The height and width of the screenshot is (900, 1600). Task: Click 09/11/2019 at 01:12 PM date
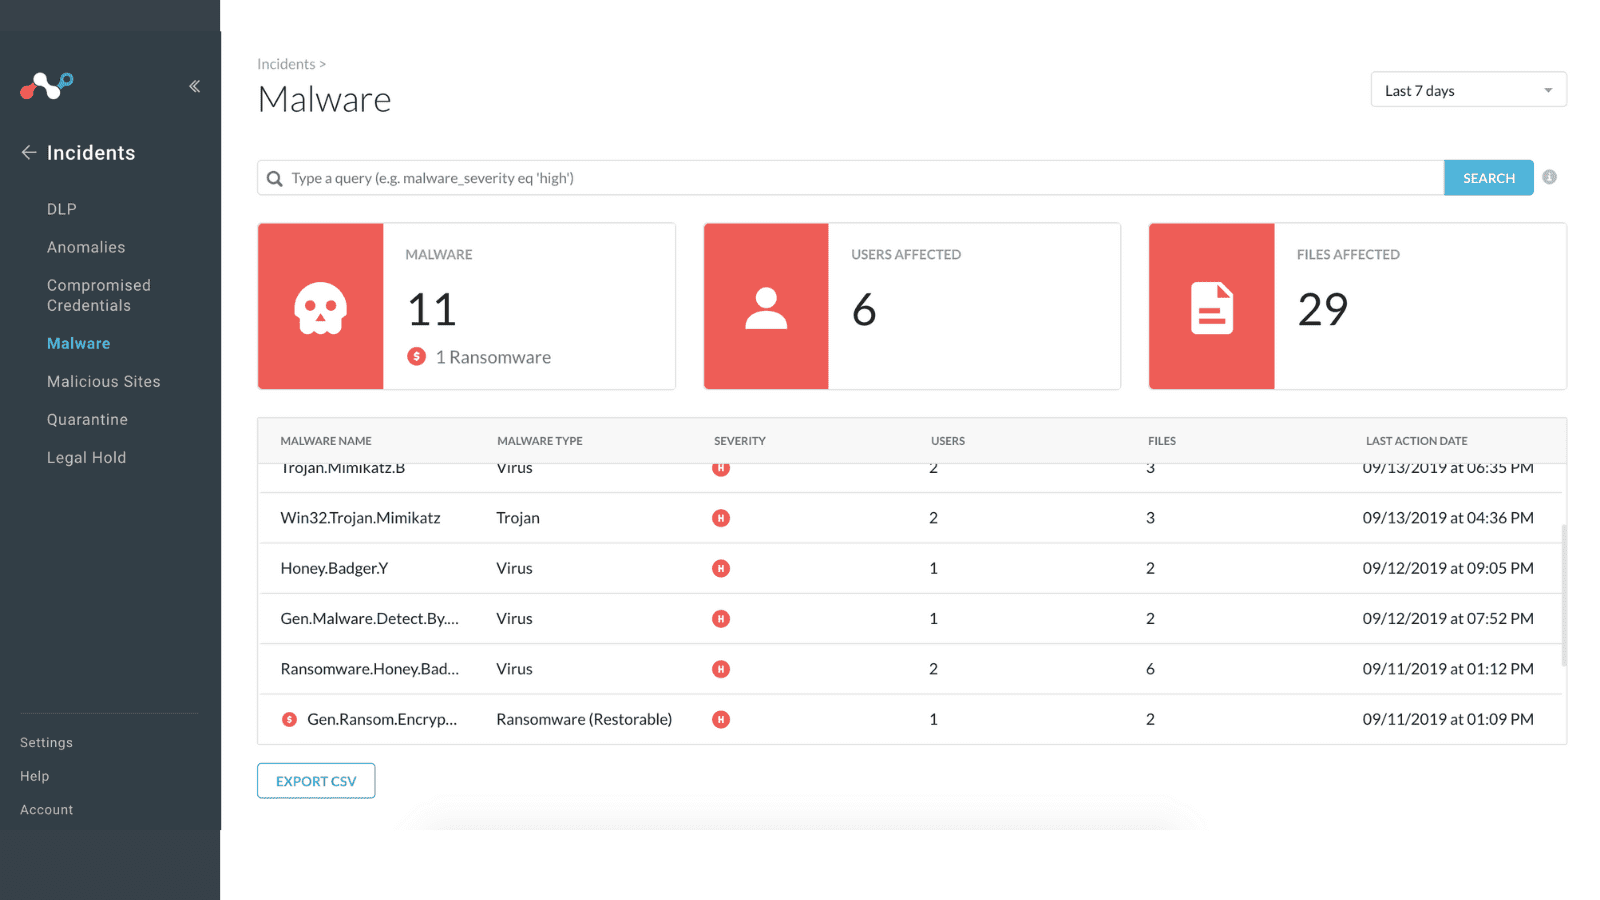[x=1447, y=669]
